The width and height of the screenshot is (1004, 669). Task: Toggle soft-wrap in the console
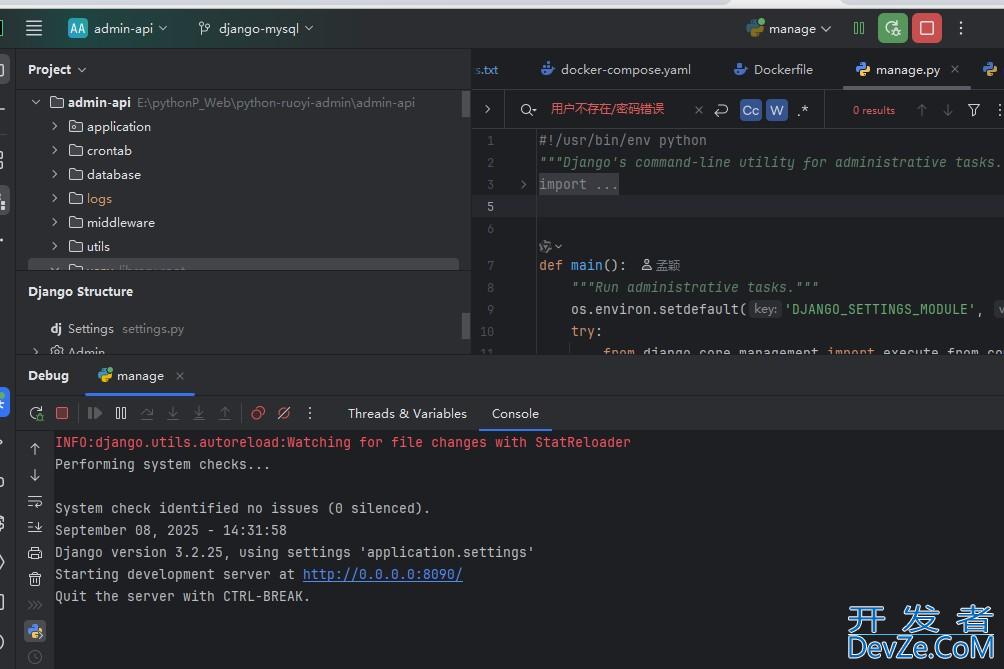point(35,501)
